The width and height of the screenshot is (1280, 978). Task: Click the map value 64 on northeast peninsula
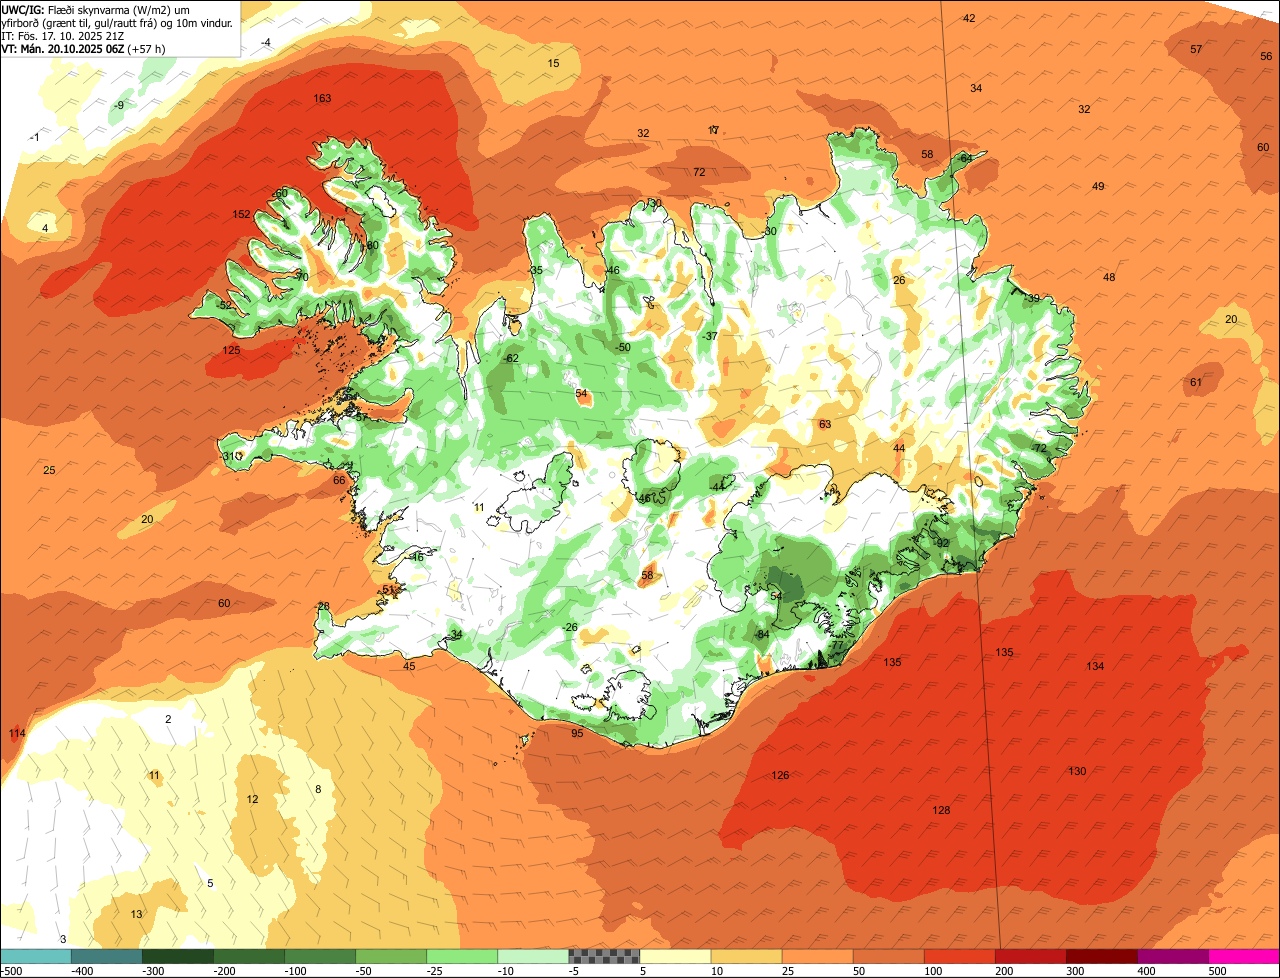[966, 158]
